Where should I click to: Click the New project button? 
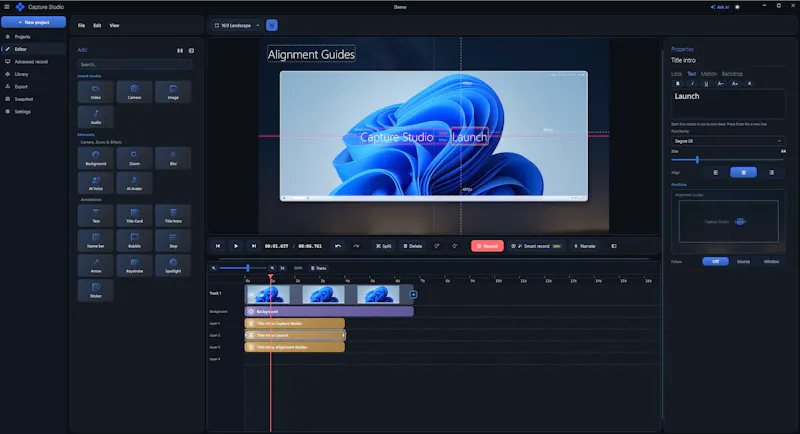click(x=34, y=22)
